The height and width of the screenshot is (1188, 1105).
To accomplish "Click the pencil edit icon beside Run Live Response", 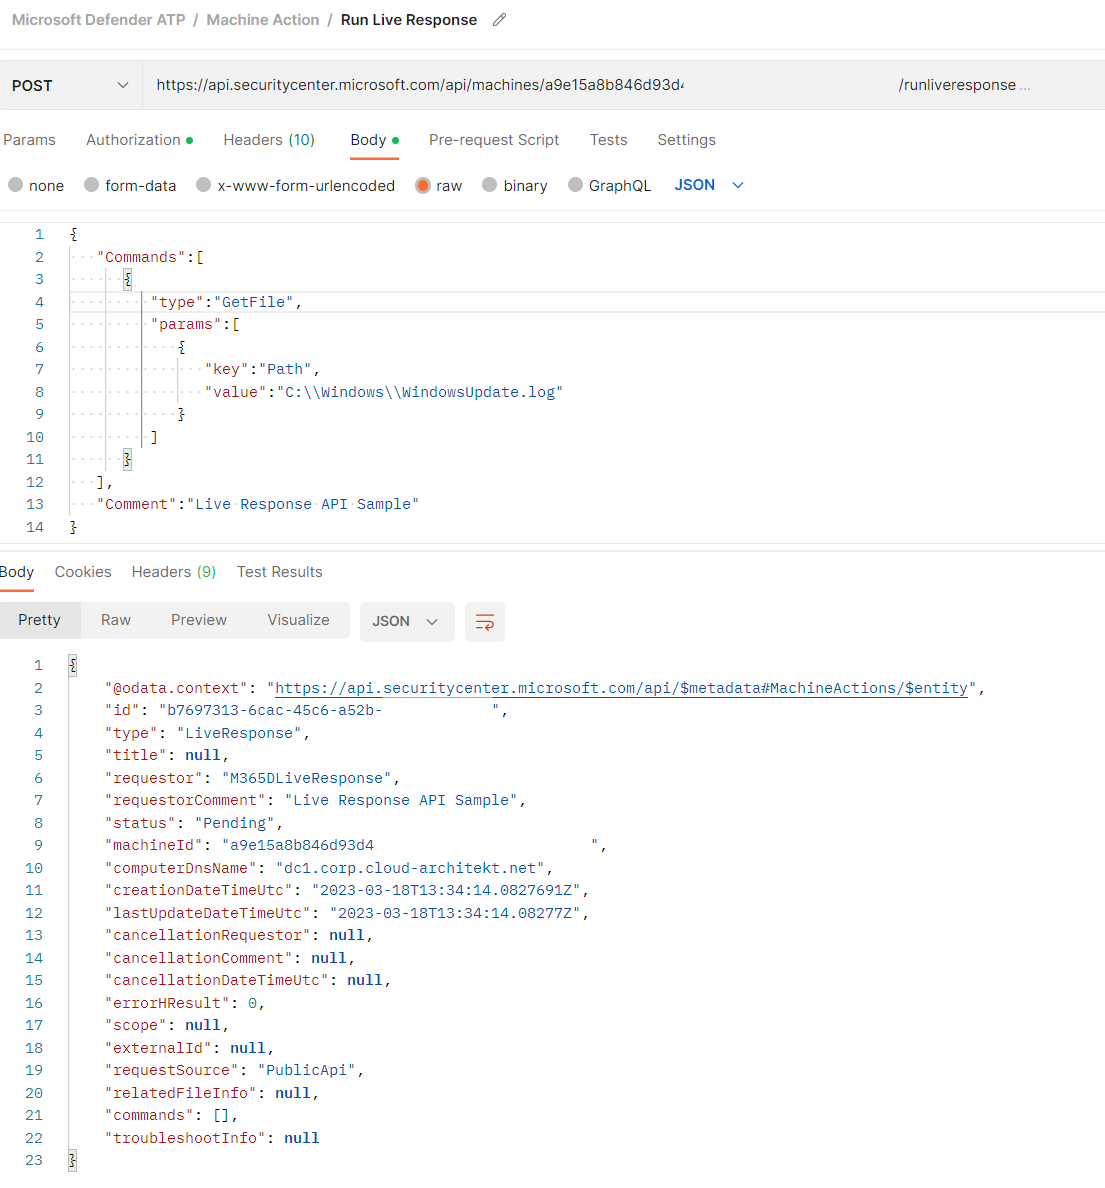I will (x=499, y=20).
